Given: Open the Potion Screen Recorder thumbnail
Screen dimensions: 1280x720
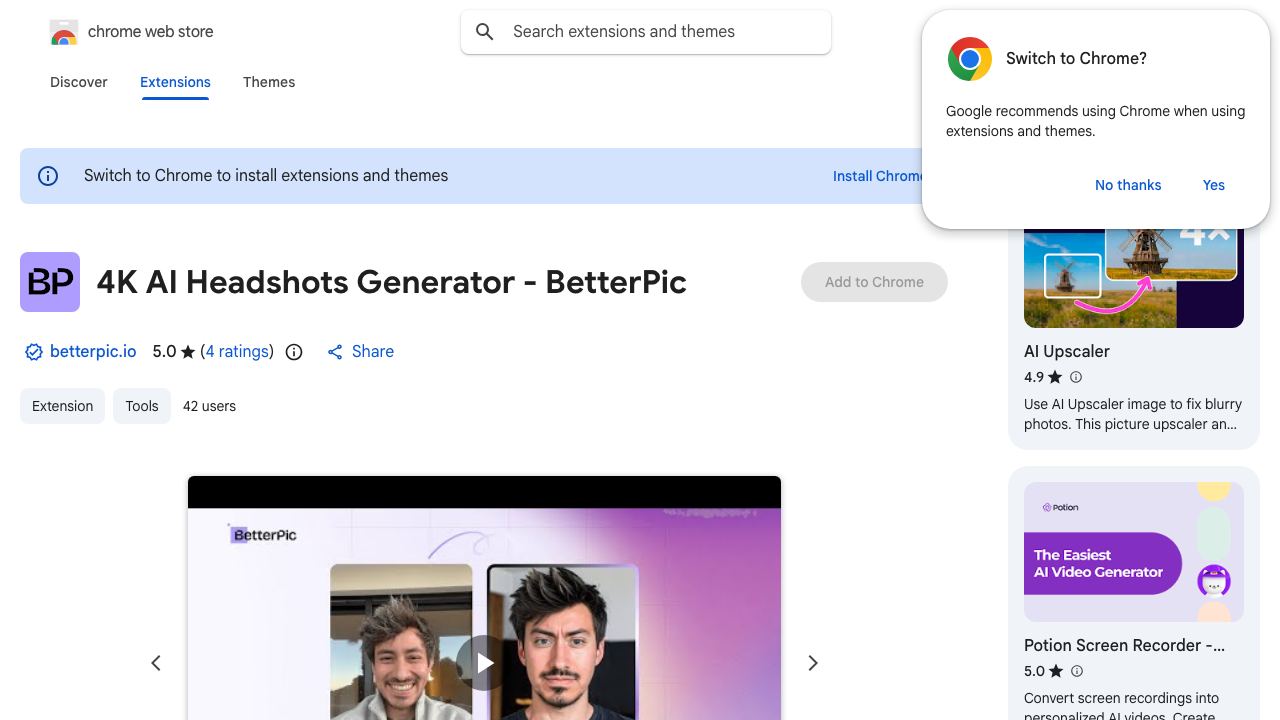Looking at the screenshot, I should [x=1134, y=552].
